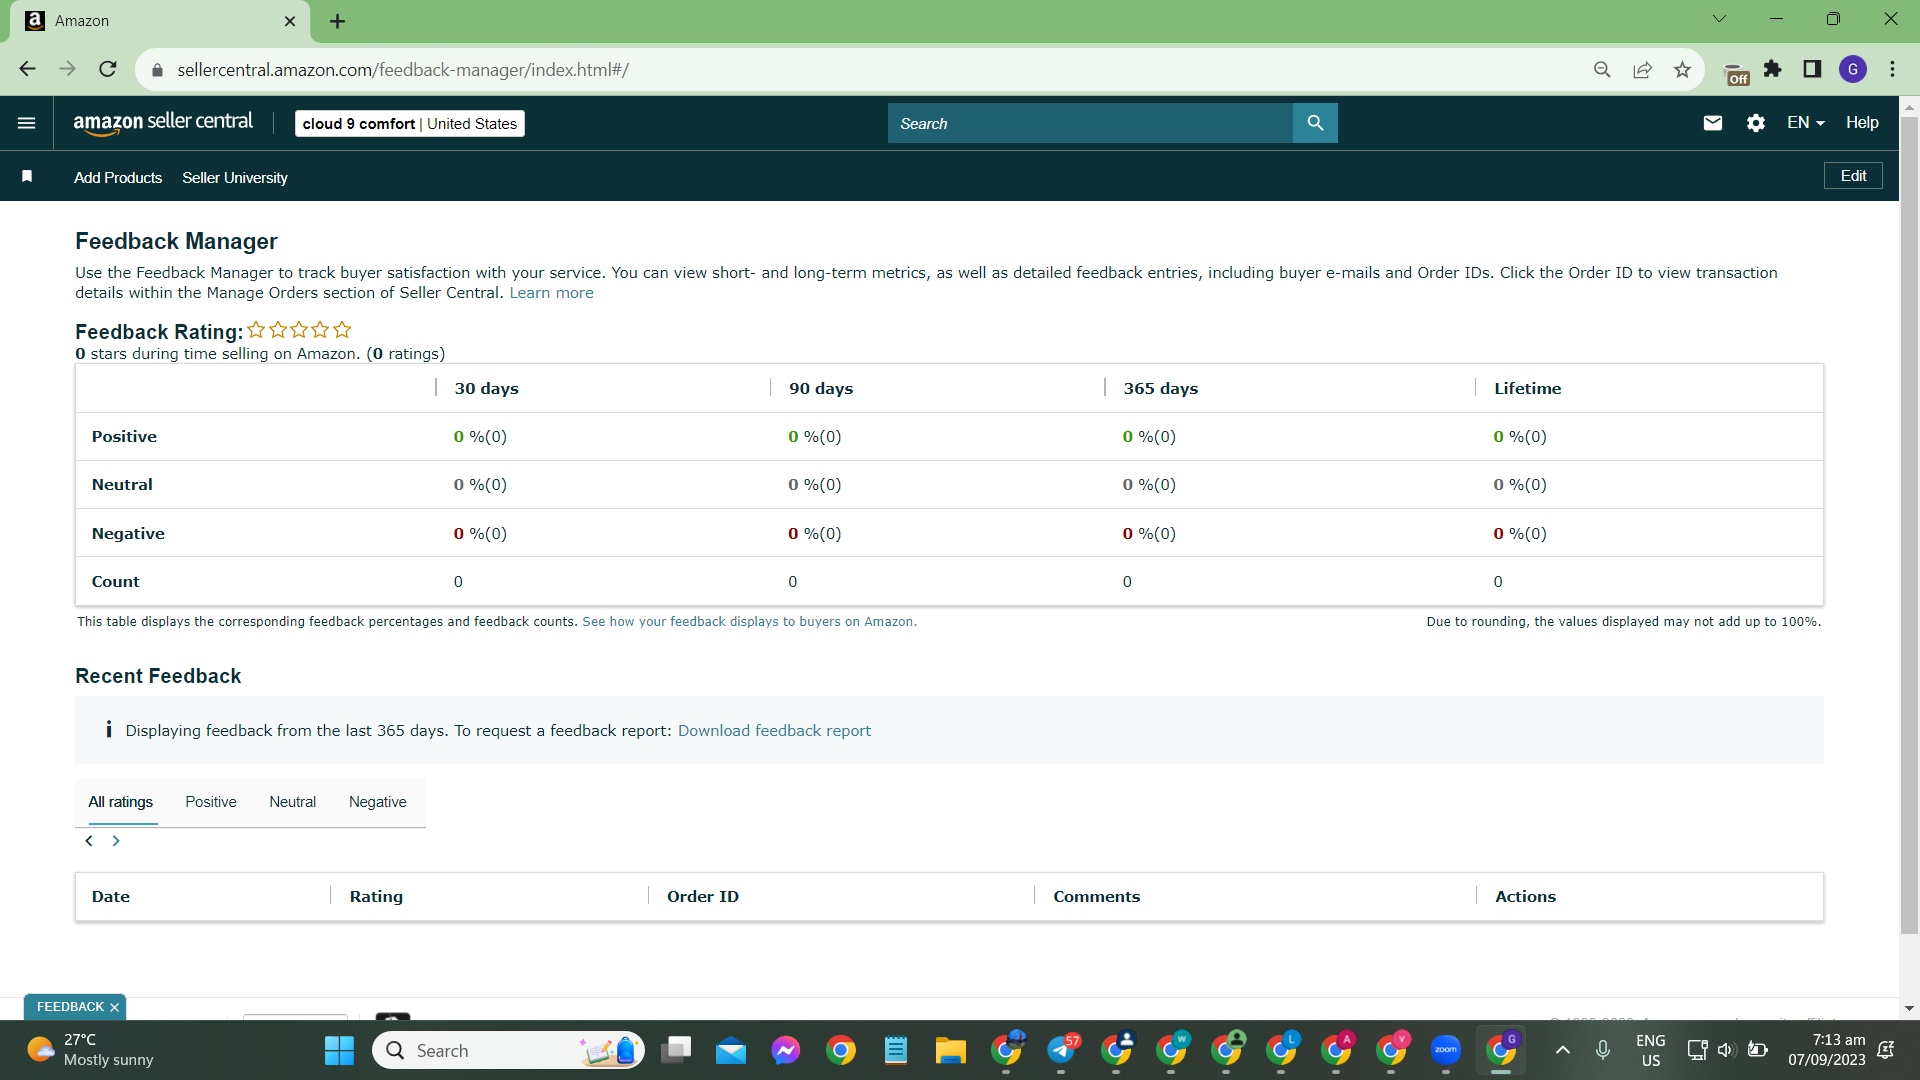1920x1080 pixels.
Task: Click Download feedback report link
Action: coord(774,731)
